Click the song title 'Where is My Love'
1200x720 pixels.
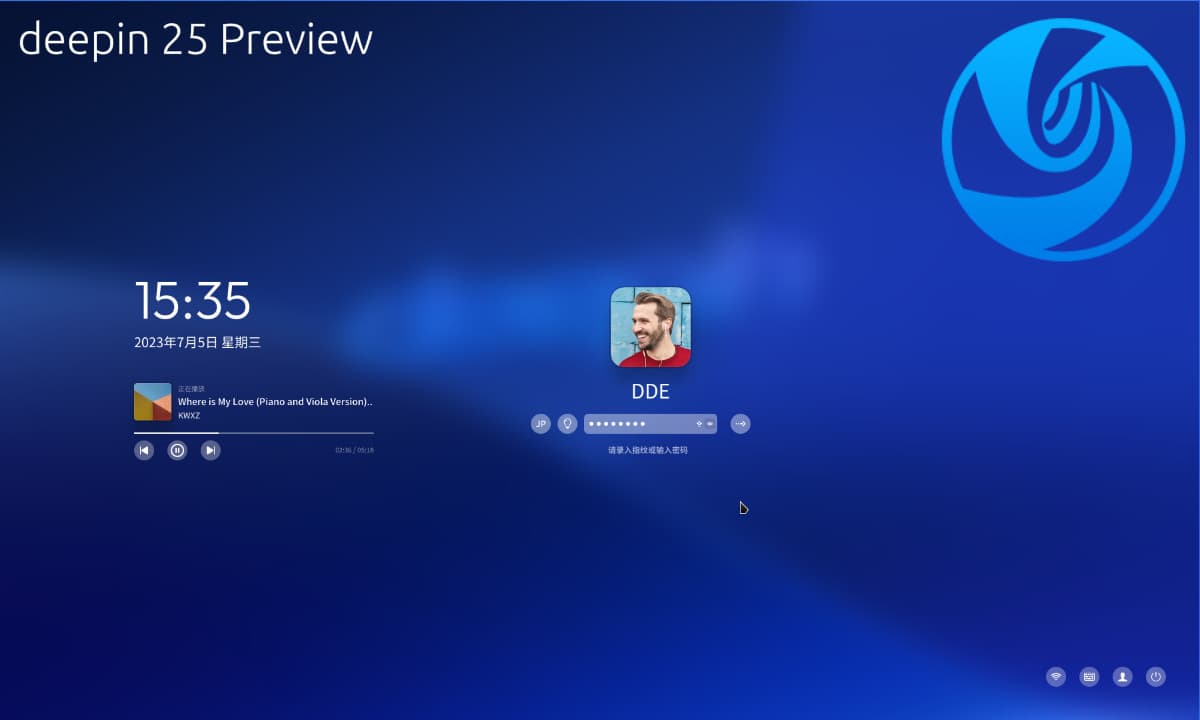(x=275, y=402)
